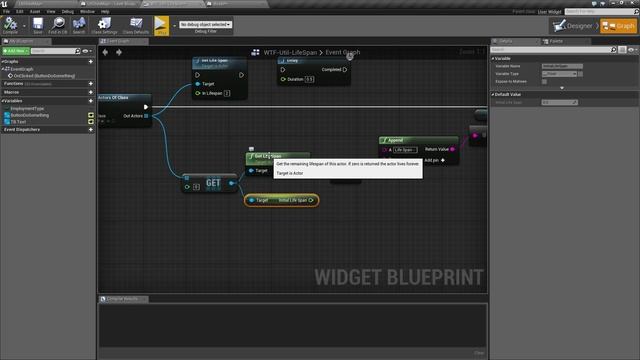The height and width of the screenshot is (360, 640).
Task: Click the green Add New button
Action: [16, 51]
